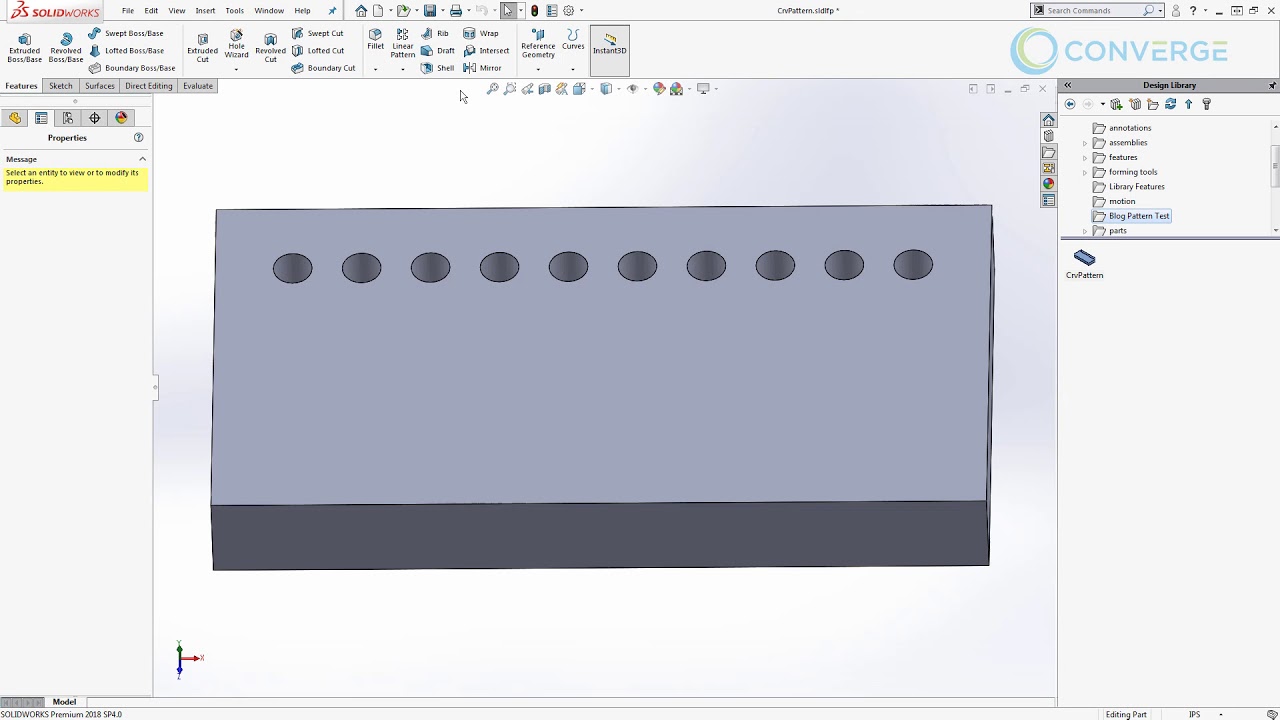Open the File menu
Image resolution: width=1280 pixels, height=720 pixels.
pyautogui.click(x=128, y=10)
